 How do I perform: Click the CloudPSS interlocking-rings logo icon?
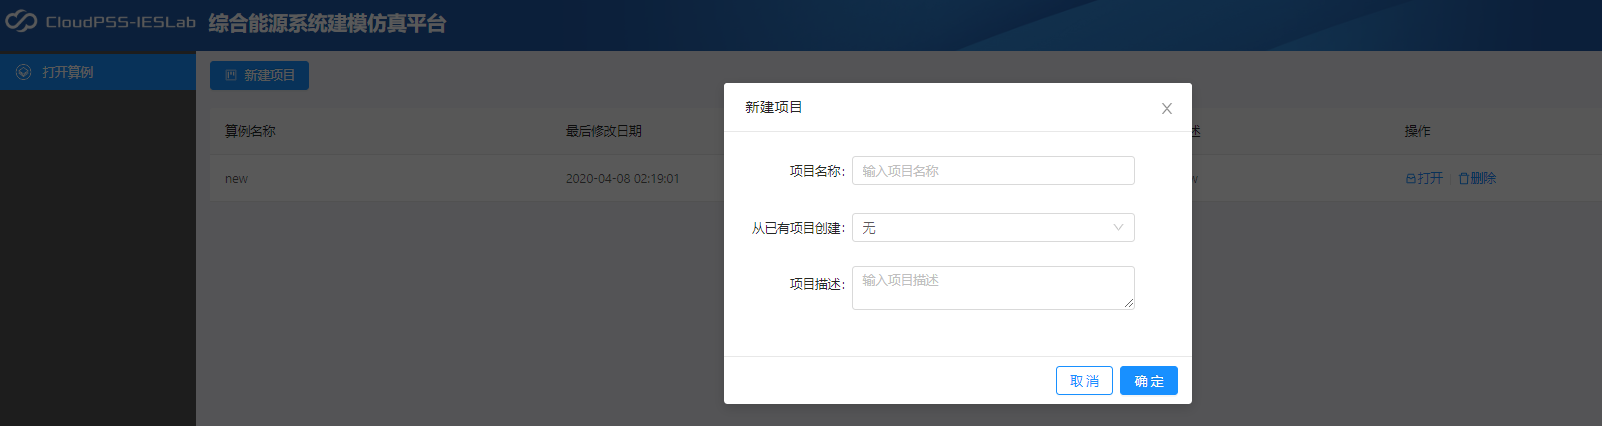click(21, 21)
